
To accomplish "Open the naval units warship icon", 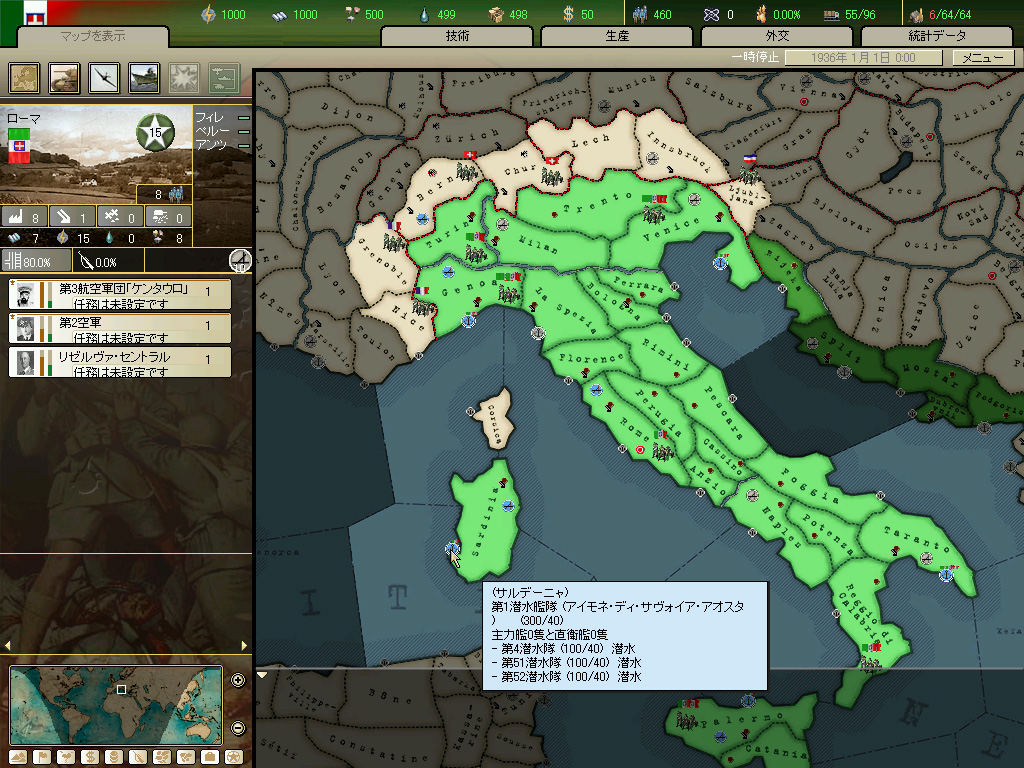I will 144,78.
